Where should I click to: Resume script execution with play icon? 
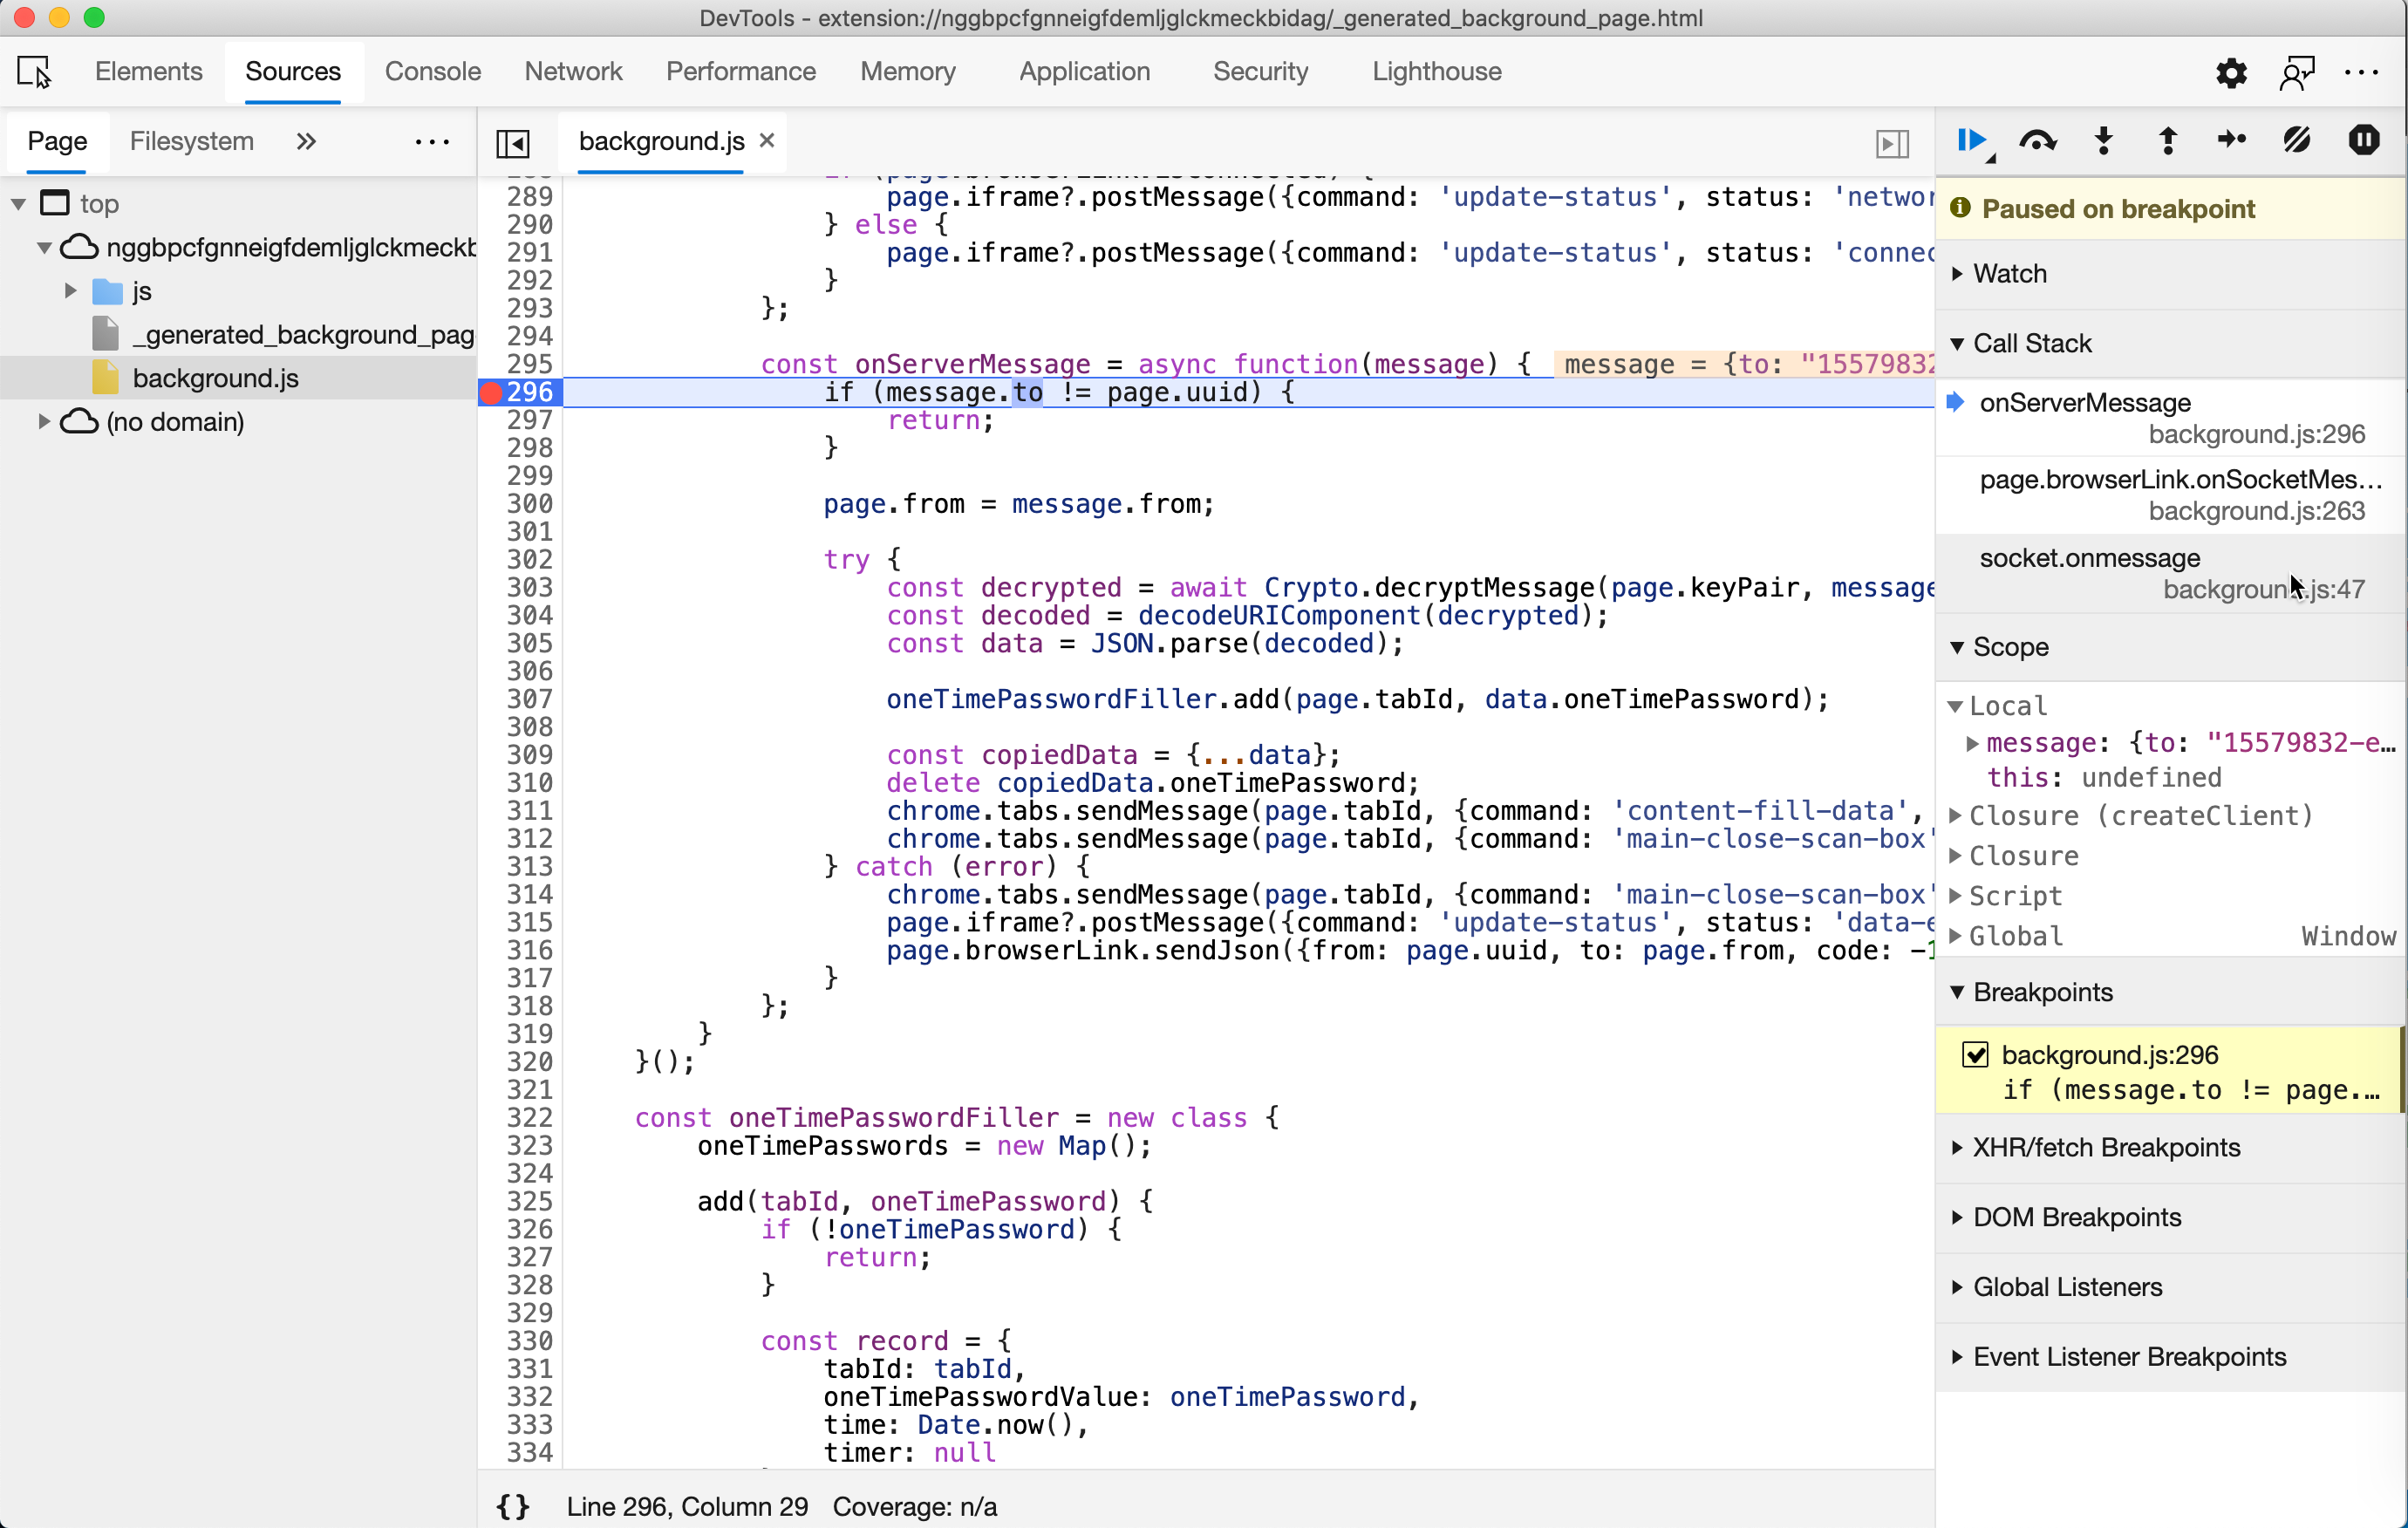1971,141
